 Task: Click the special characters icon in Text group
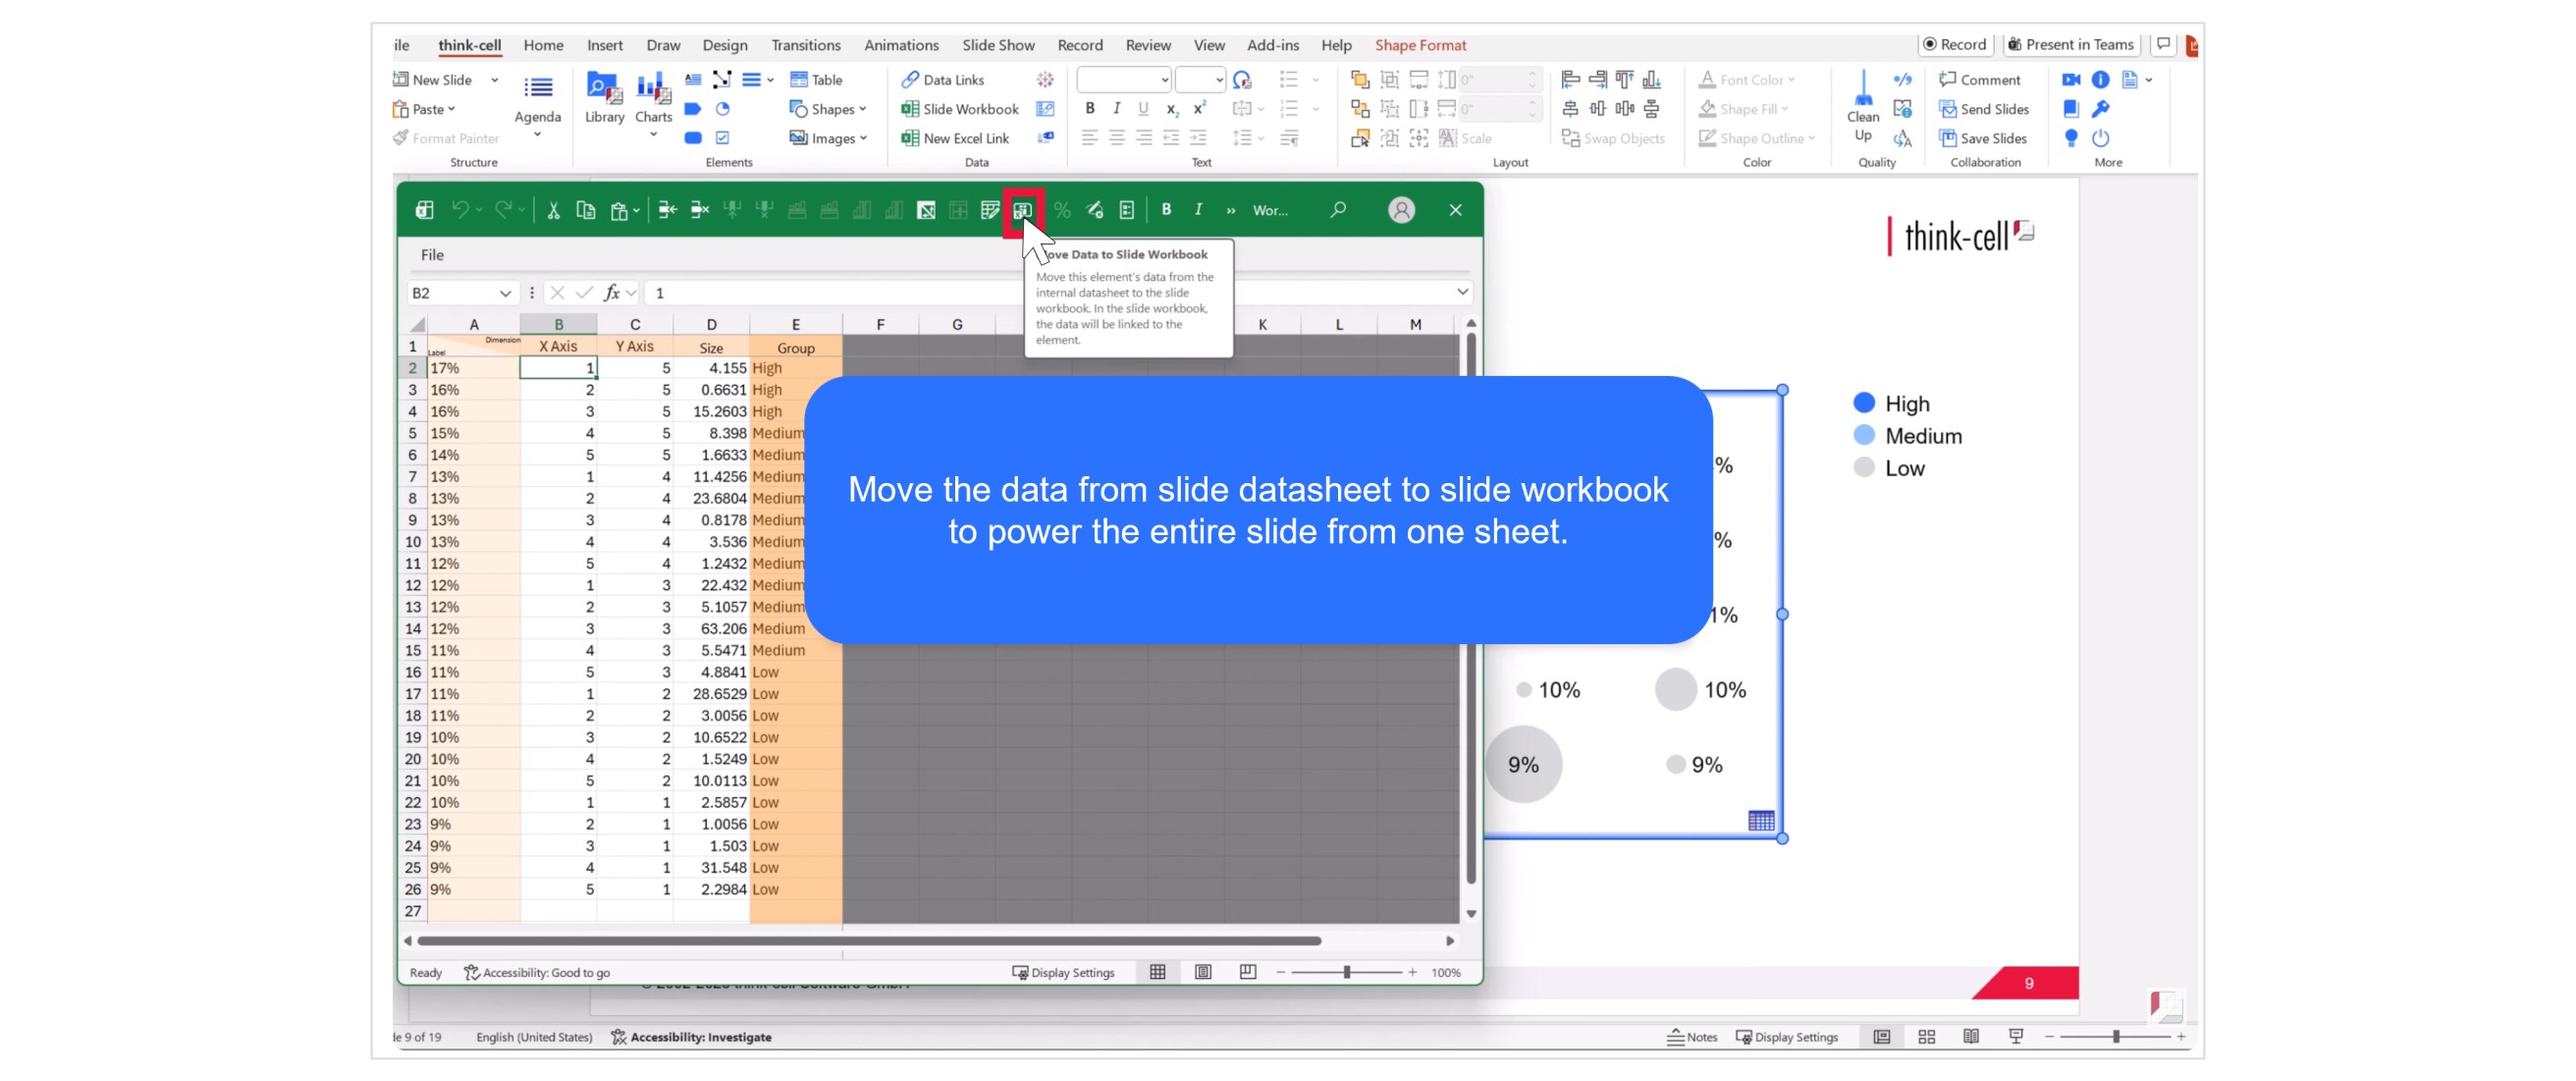tap(1242, 79)
